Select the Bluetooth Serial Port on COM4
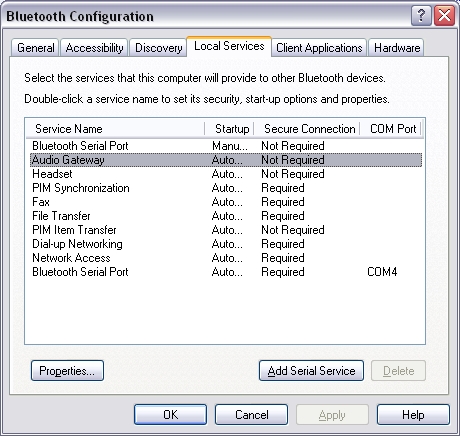This screenshot has width=460, height=436. [x=226, y=272]
